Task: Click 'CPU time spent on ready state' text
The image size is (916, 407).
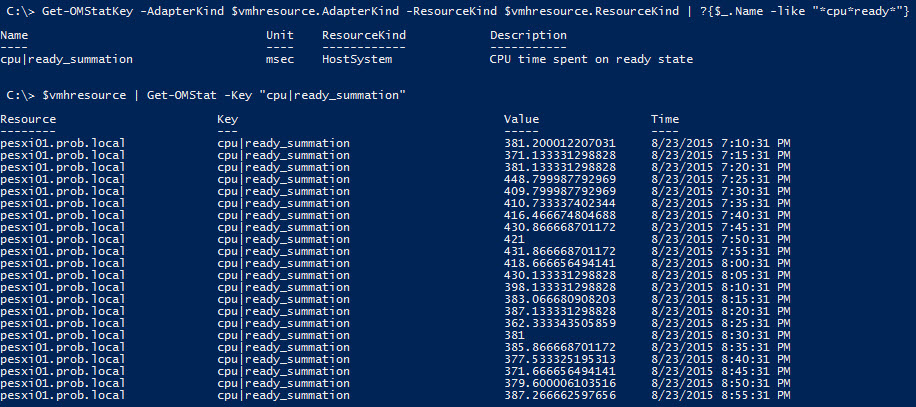Action: click(x=591, y=59)
